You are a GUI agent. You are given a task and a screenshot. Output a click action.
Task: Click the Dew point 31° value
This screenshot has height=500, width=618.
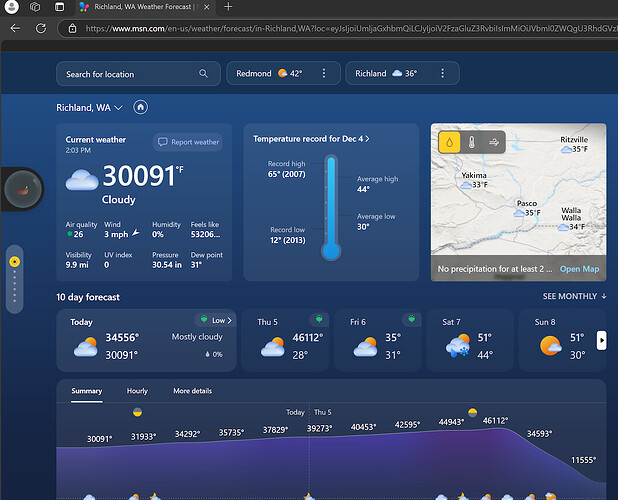196,265
